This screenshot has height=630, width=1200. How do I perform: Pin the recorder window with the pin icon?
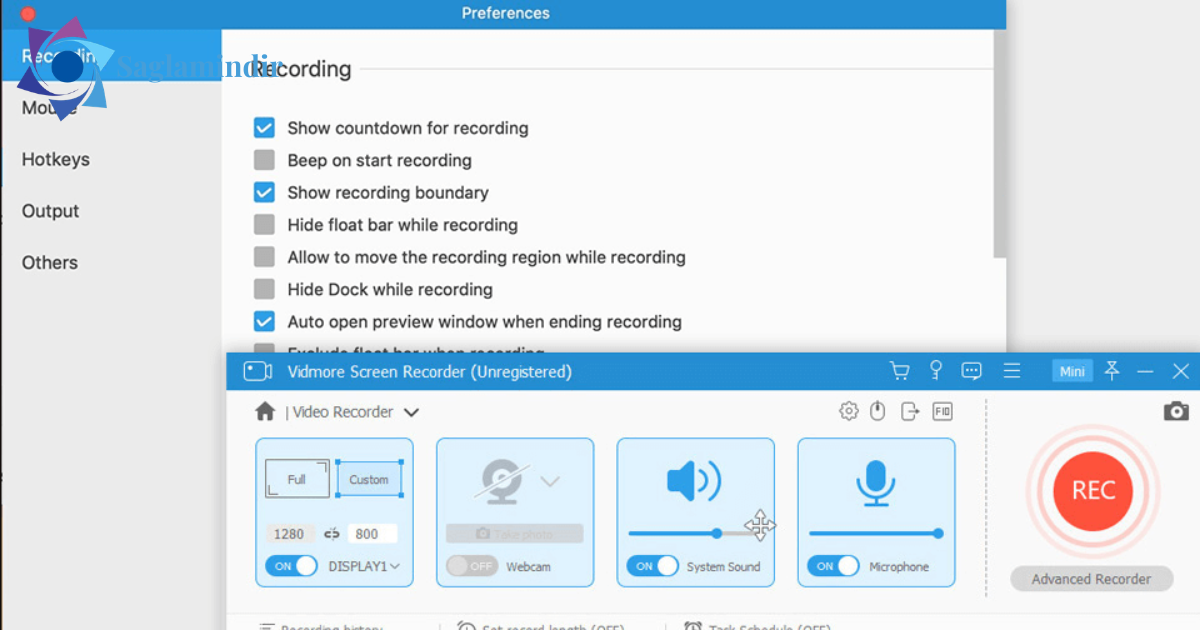[x=1112, y=371]
